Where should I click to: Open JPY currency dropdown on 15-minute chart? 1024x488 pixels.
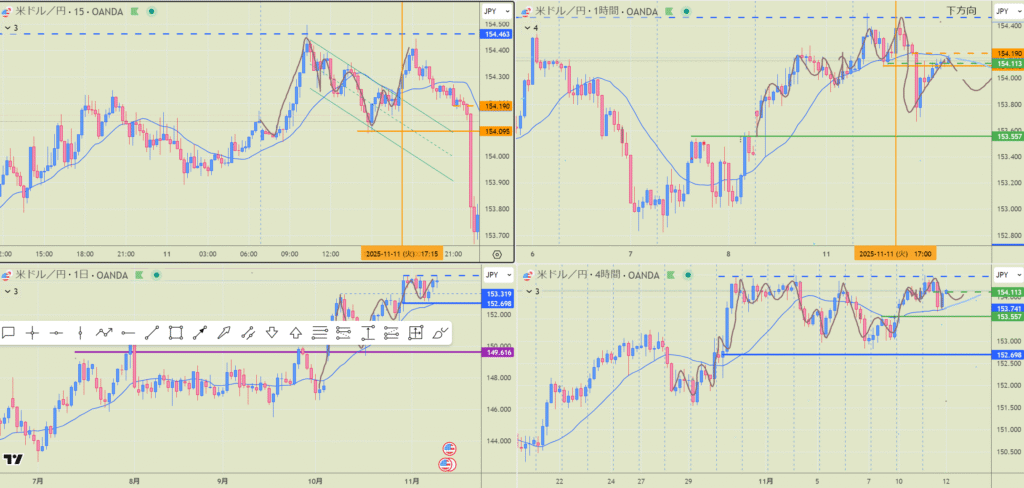[x=494, y=10]
